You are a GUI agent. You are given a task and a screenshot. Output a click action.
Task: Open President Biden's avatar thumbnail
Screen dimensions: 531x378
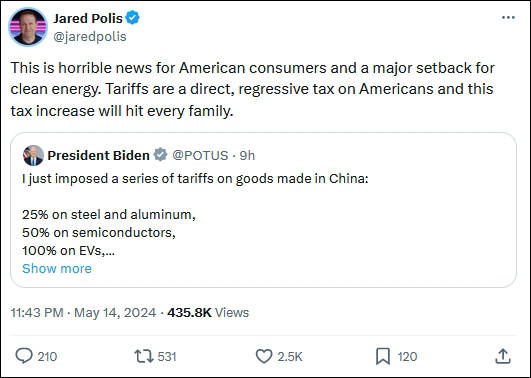(x=33, y=155)
